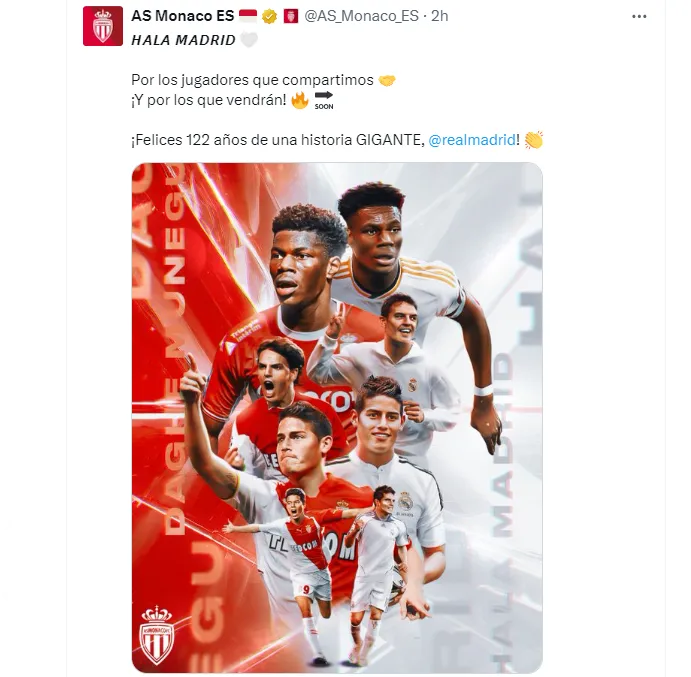Click the AS Monaco crest in the poster
This screenshot has width=691, height=677.
[157, 636]
